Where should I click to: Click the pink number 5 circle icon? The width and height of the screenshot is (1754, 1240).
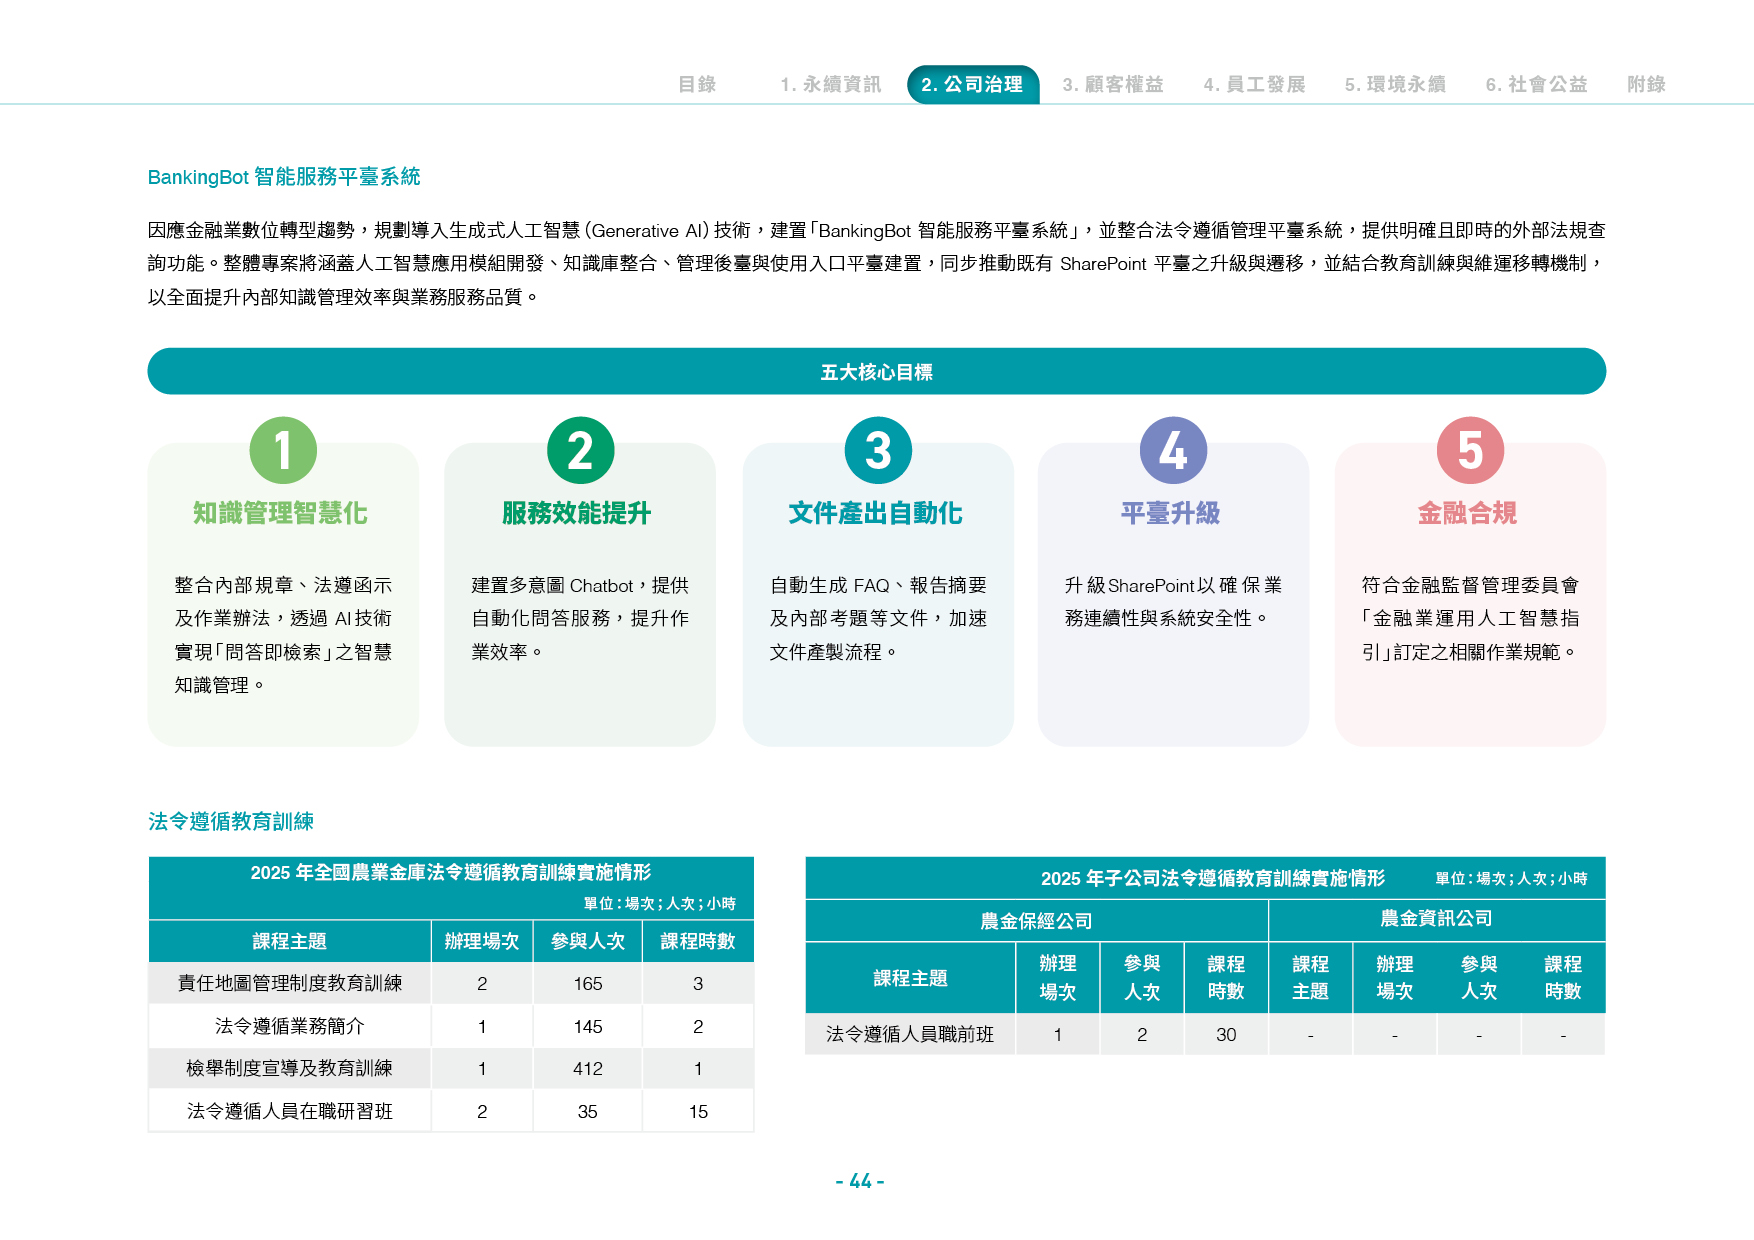(x=1470, y=450)
